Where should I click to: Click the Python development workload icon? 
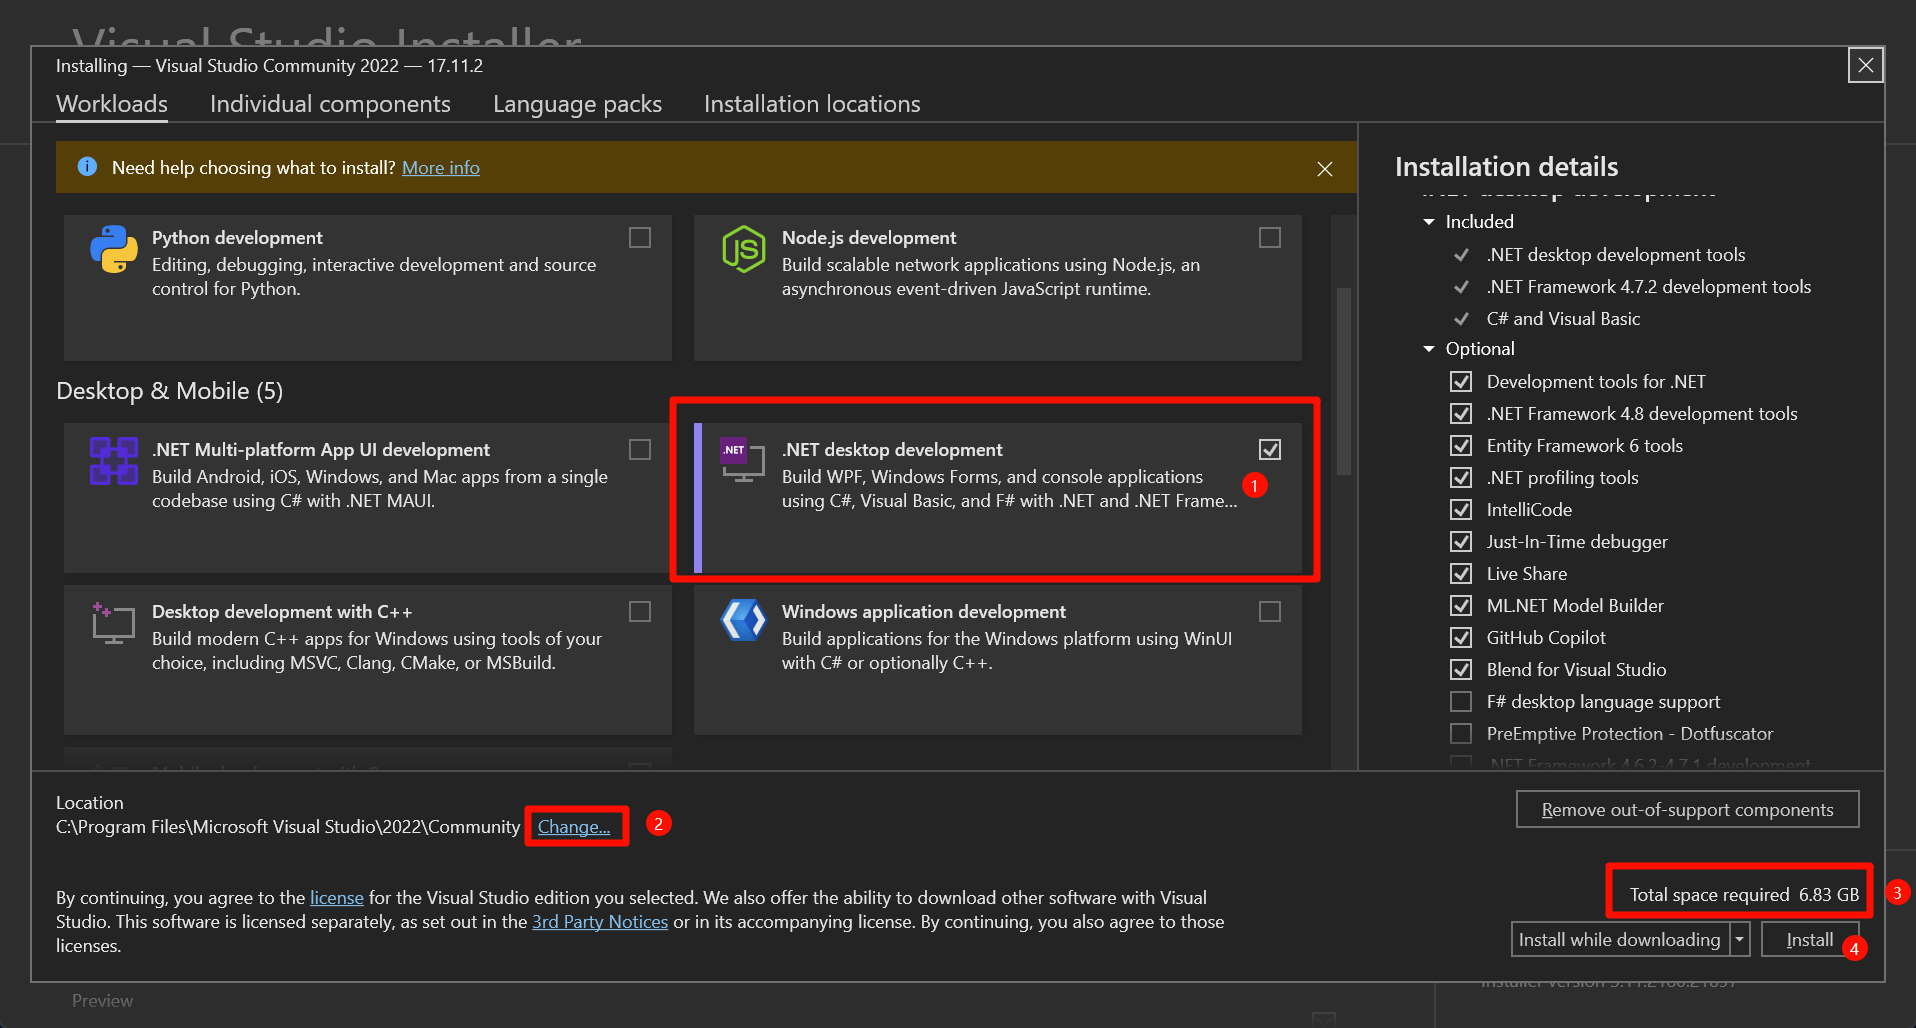[x=114, y=249]
